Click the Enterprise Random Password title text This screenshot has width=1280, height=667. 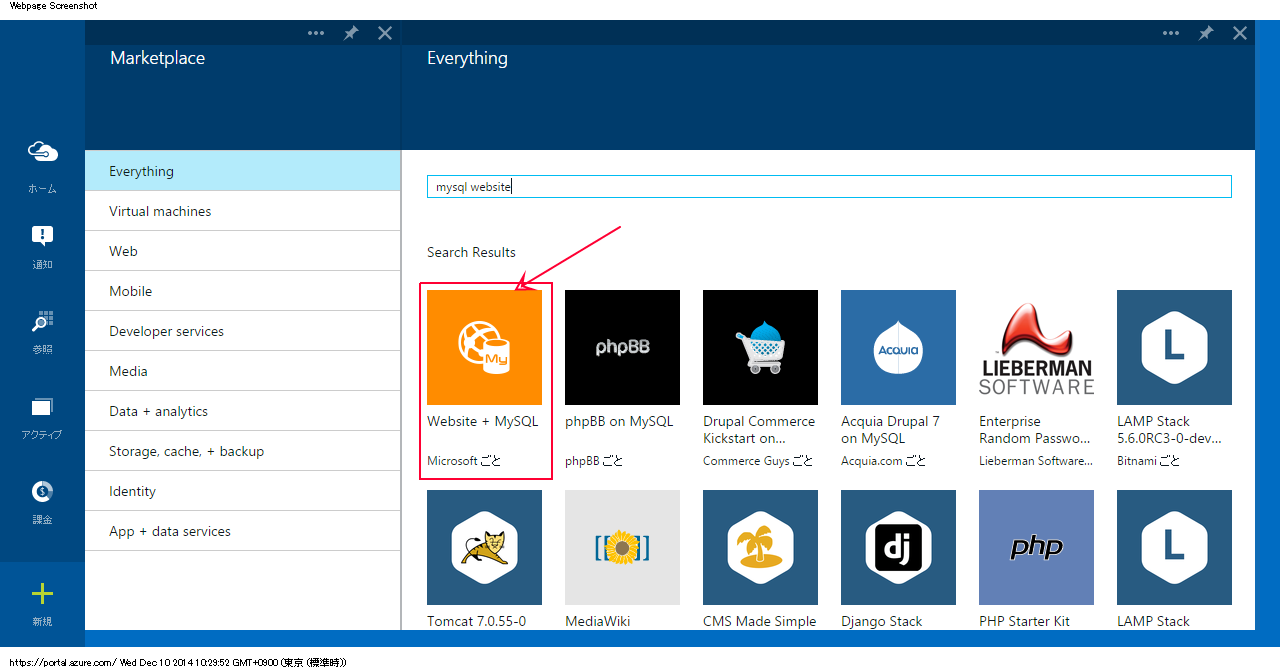tap(1035, 430)
